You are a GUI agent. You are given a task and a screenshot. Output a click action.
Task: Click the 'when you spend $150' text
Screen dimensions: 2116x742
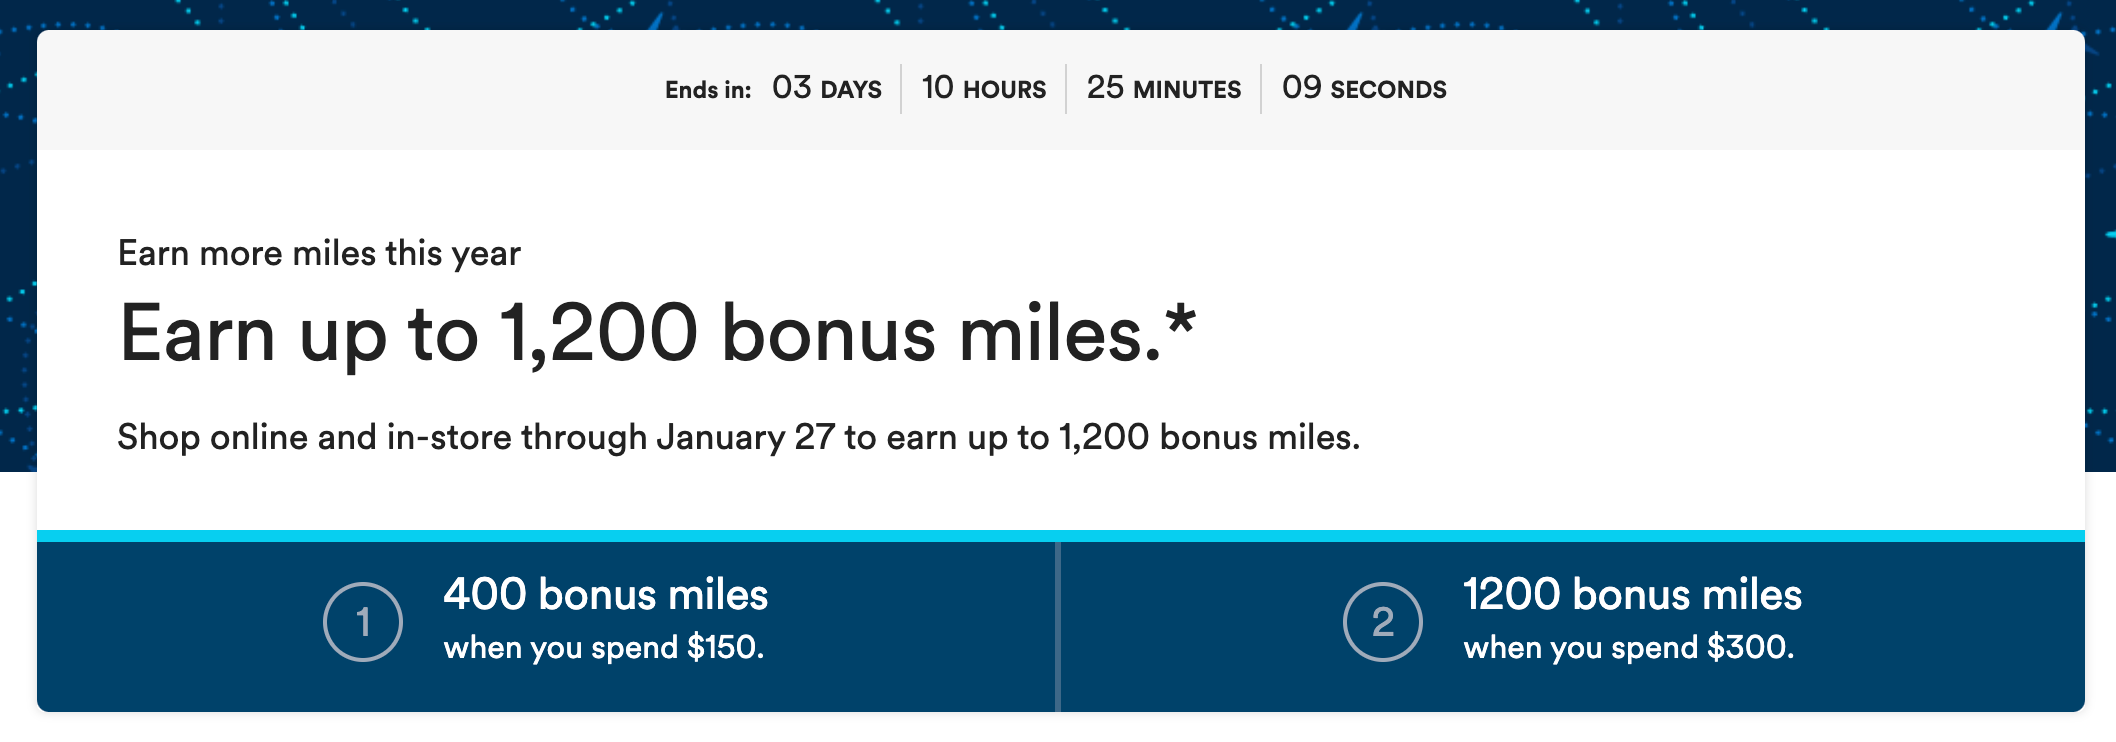tap(604, 648)
